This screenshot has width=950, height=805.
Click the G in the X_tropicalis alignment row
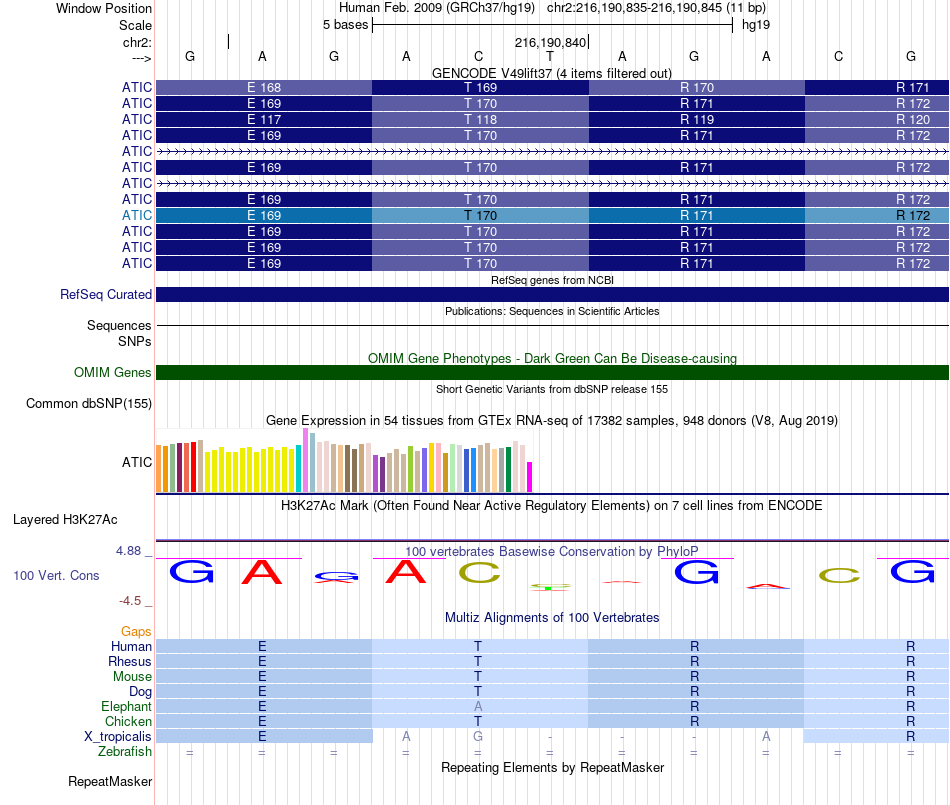[x=478, y=737]
